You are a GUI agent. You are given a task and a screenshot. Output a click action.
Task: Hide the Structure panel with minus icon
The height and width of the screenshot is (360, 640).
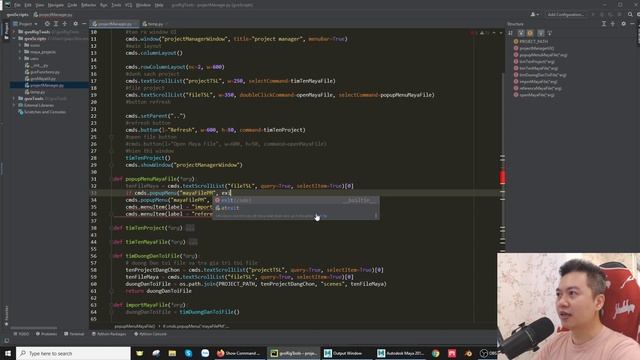(632, 24)
